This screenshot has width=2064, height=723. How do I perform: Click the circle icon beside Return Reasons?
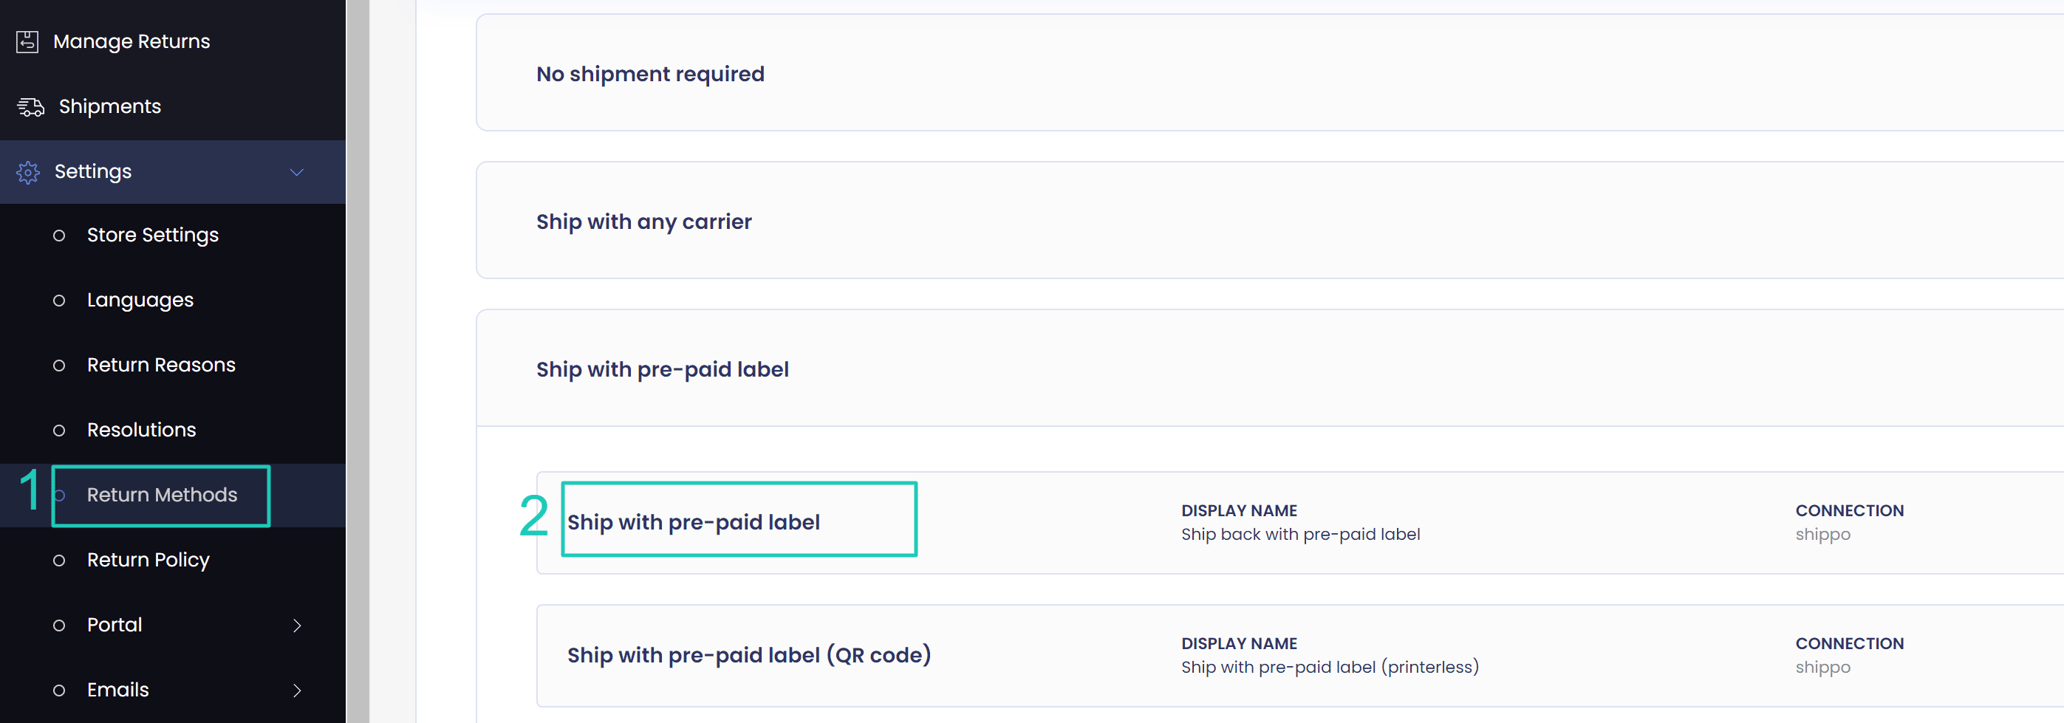[58, 365]
